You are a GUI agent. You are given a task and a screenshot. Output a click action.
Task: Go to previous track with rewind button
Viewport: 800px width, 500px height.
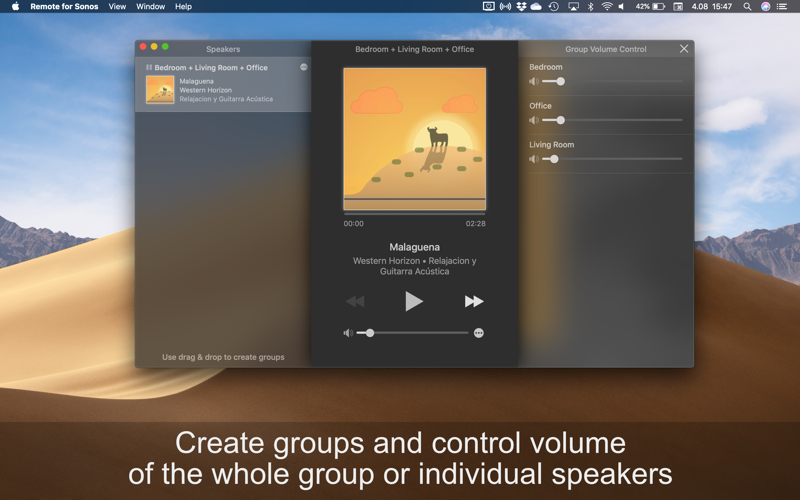(x=355, y=301)
